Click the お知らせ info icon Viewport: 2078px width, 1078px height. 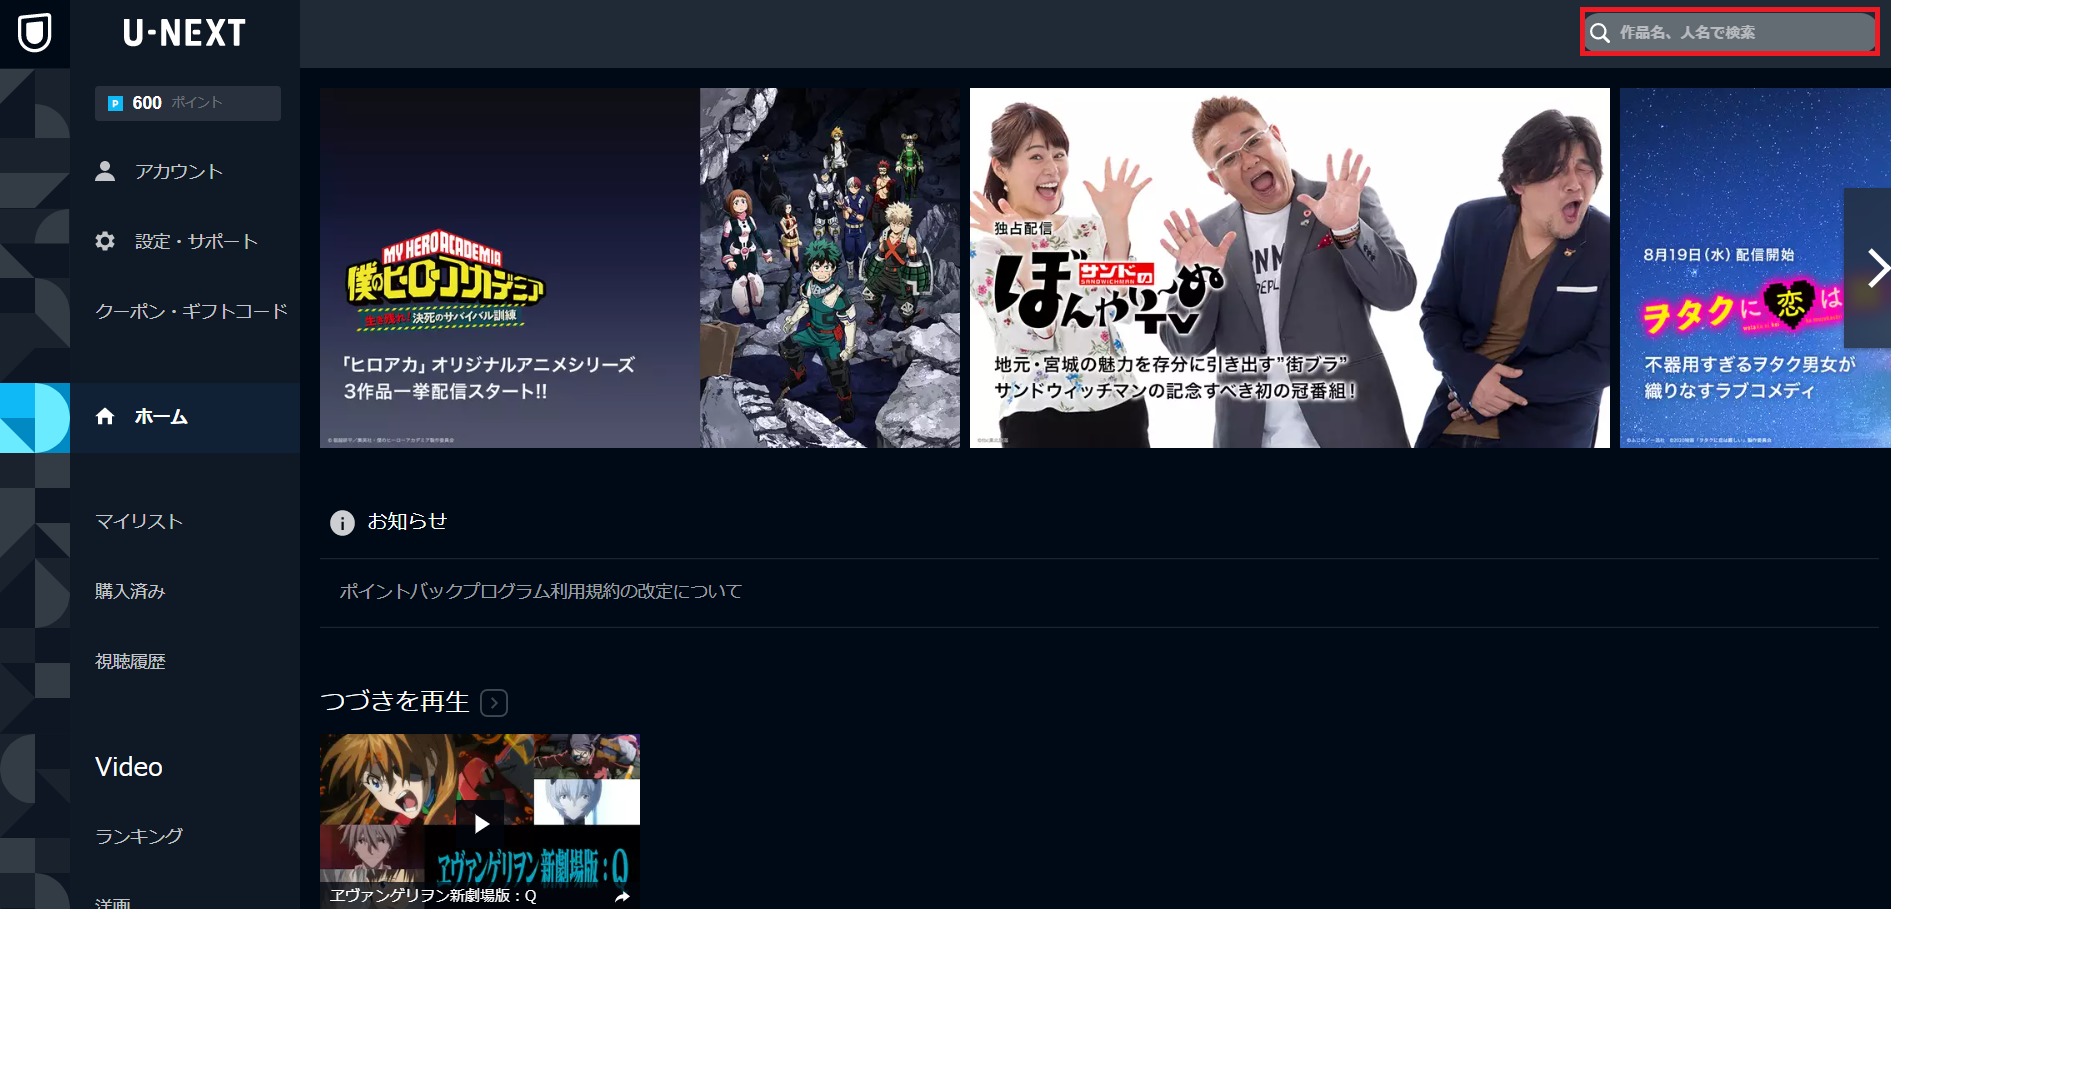(342, 523)
